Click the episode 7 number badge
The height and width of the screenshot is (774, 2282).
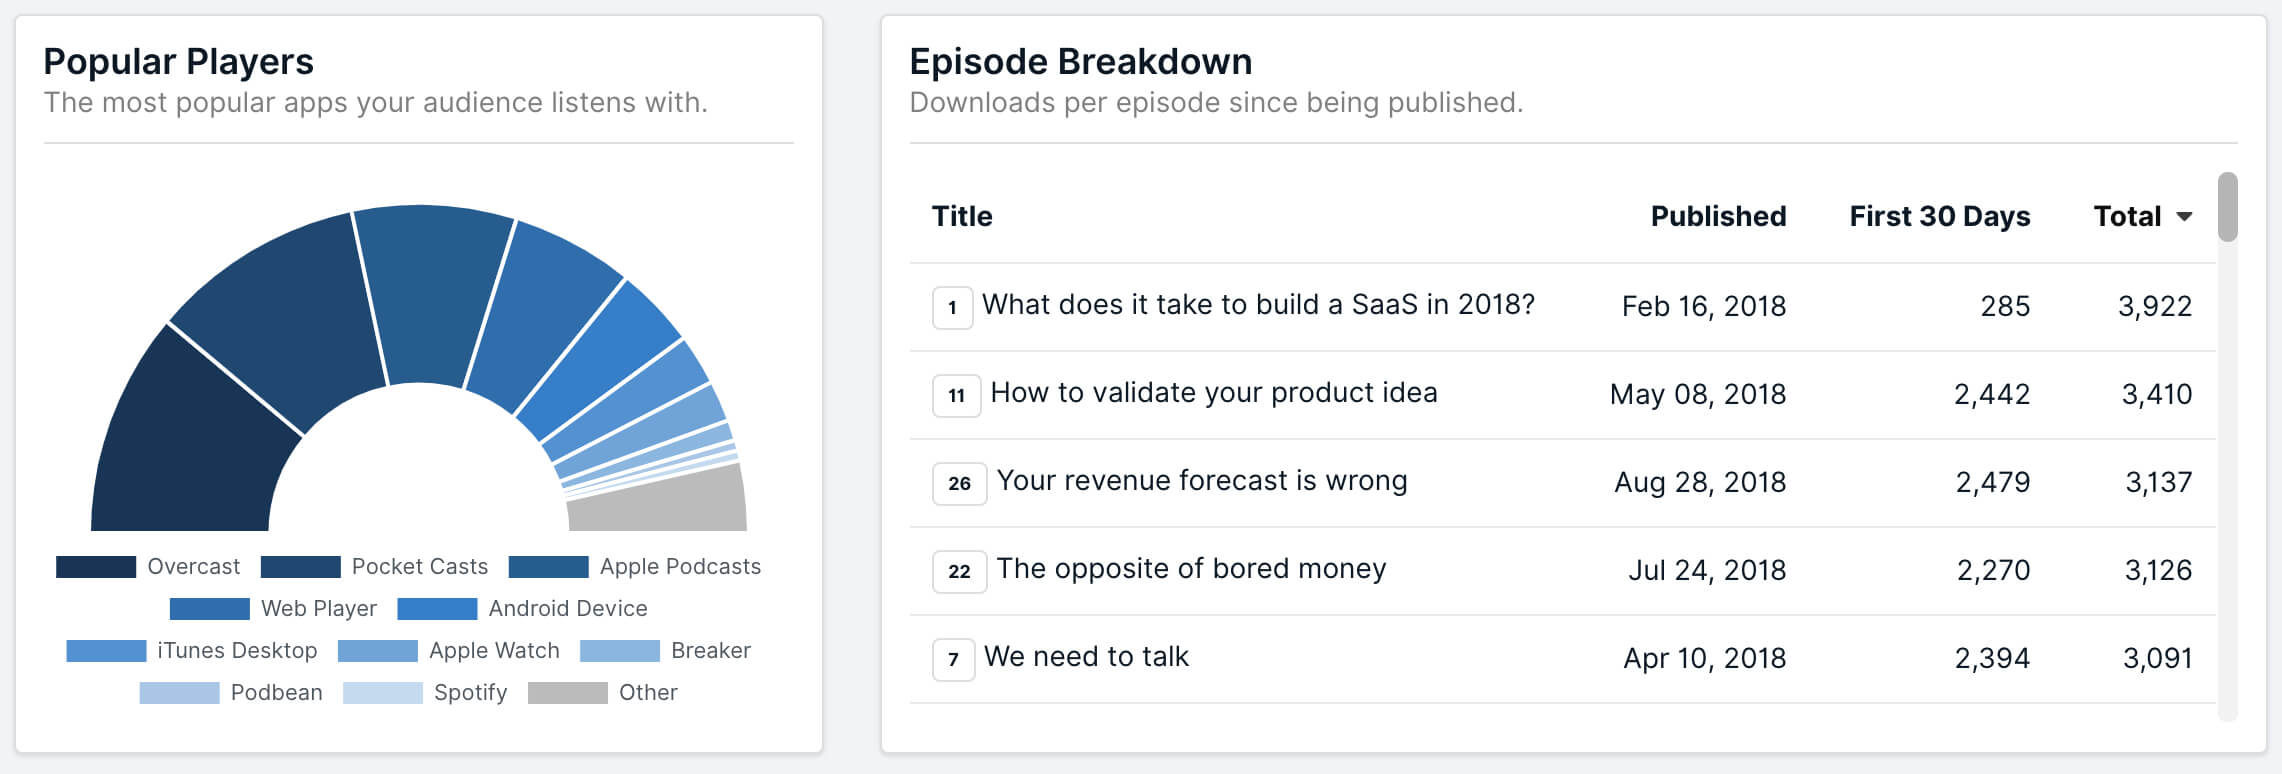[x=953, y=659]
